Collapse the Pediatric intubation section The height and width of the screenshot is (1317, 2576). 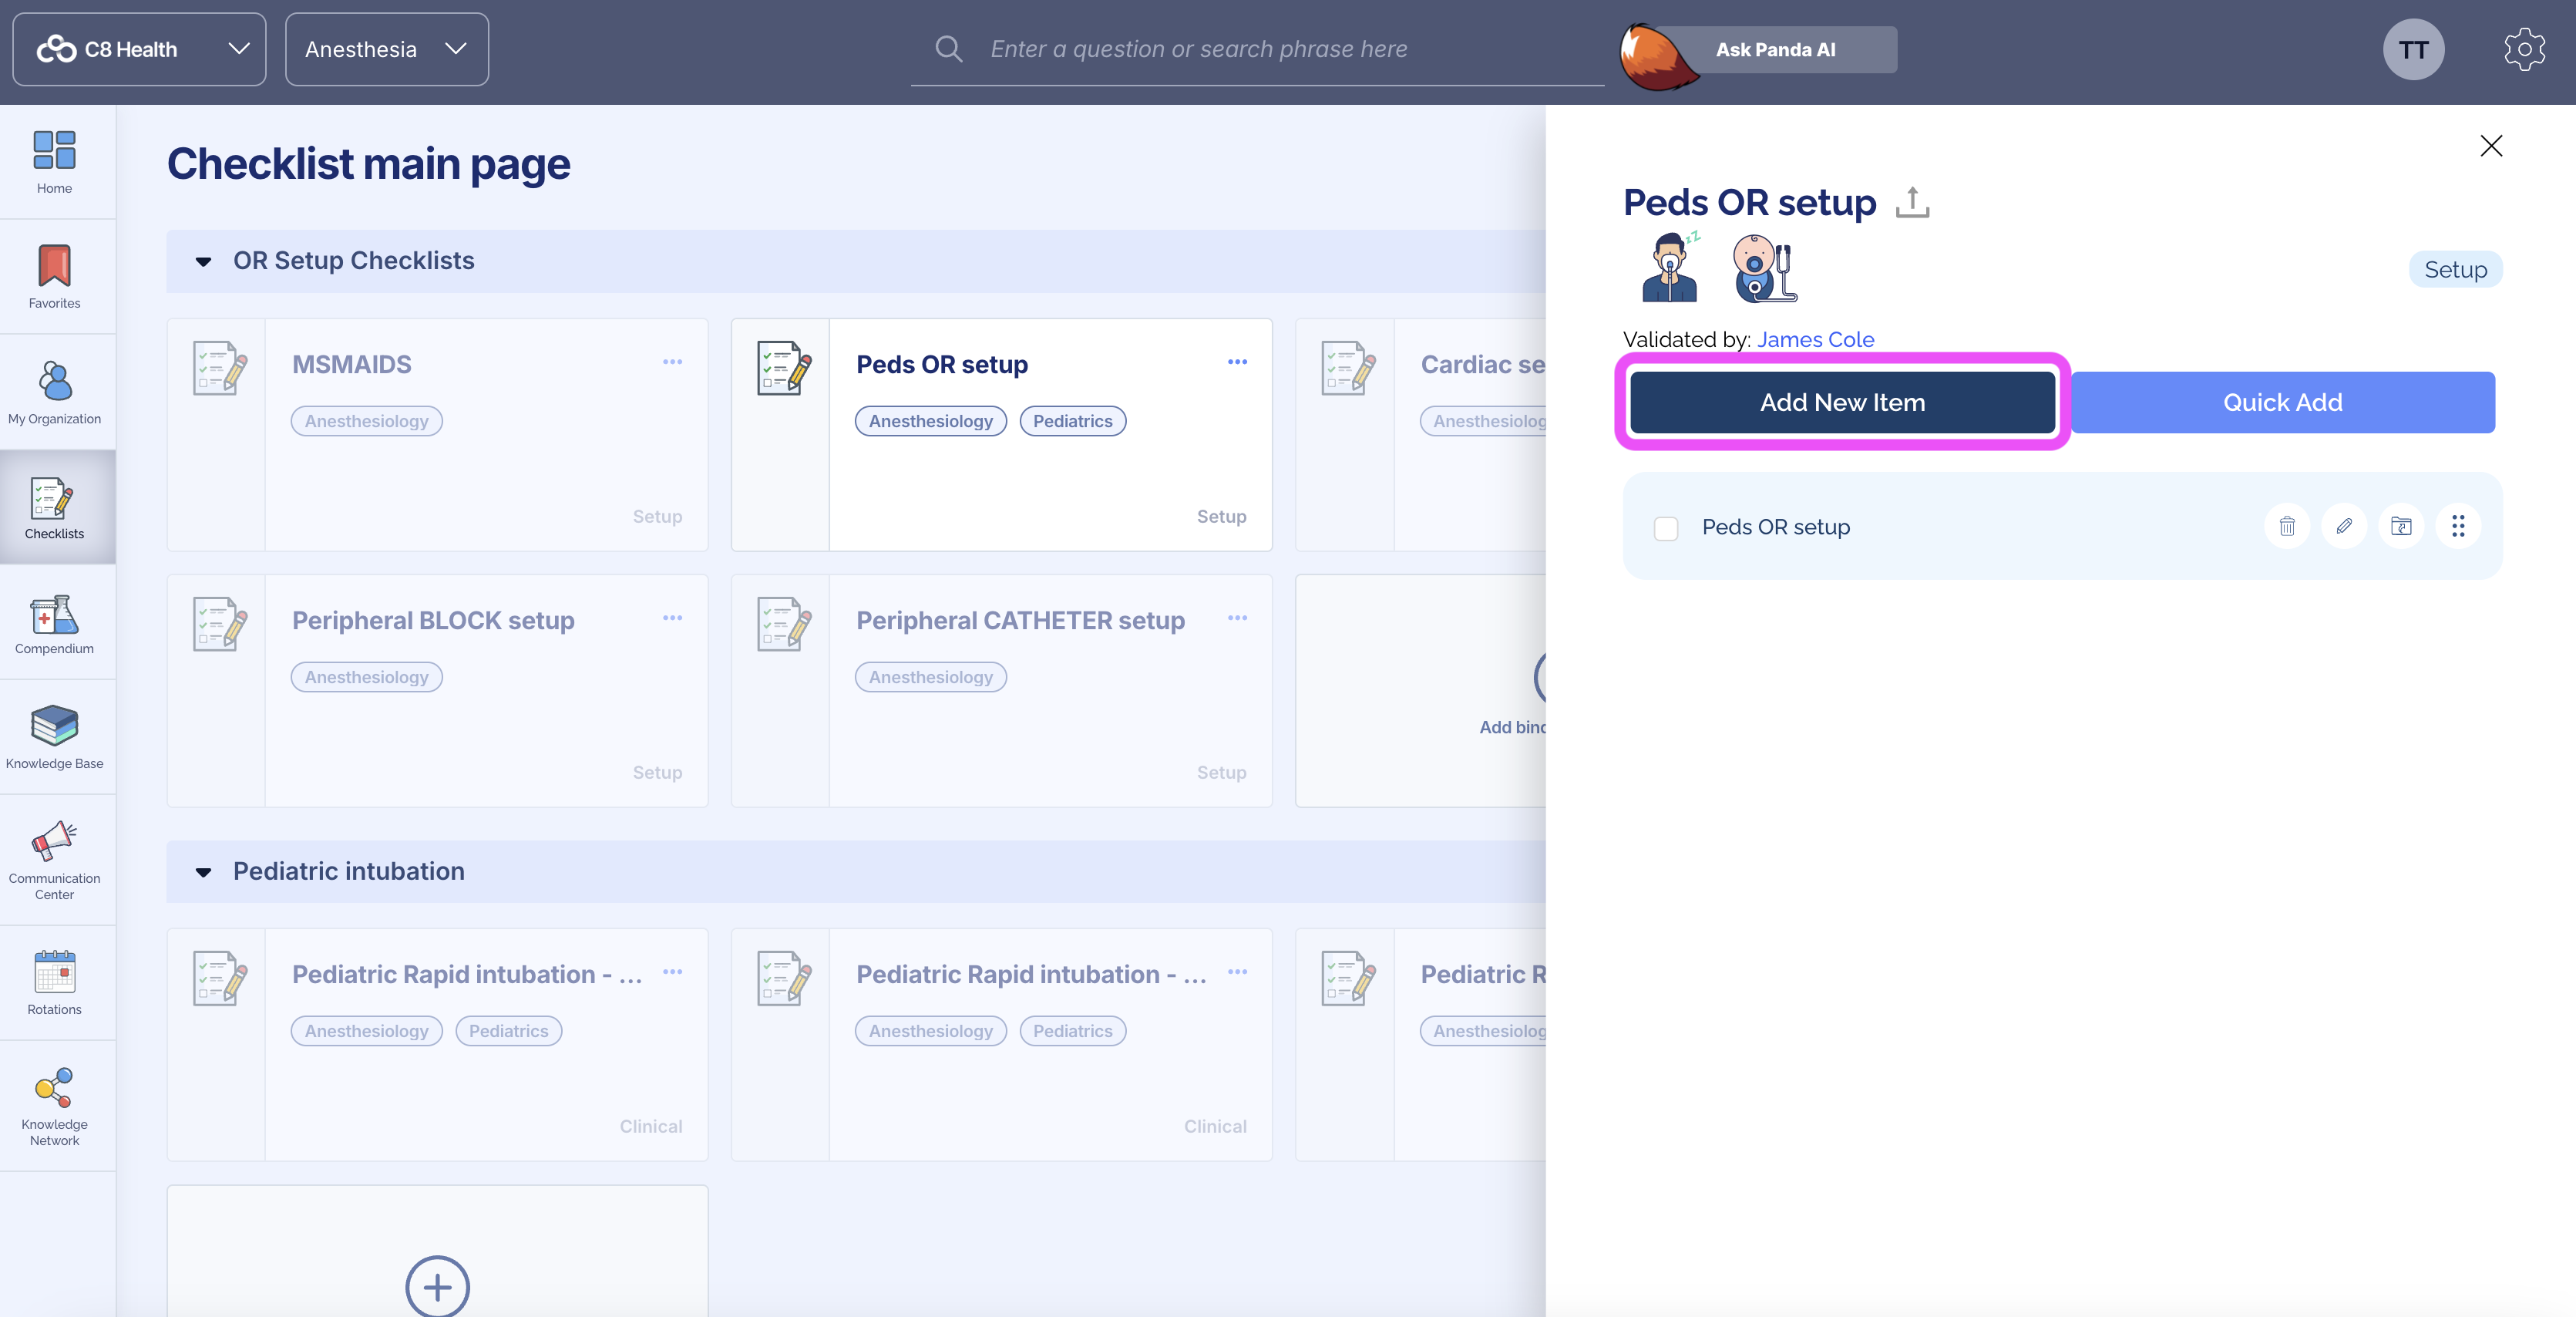coord(203,873)
